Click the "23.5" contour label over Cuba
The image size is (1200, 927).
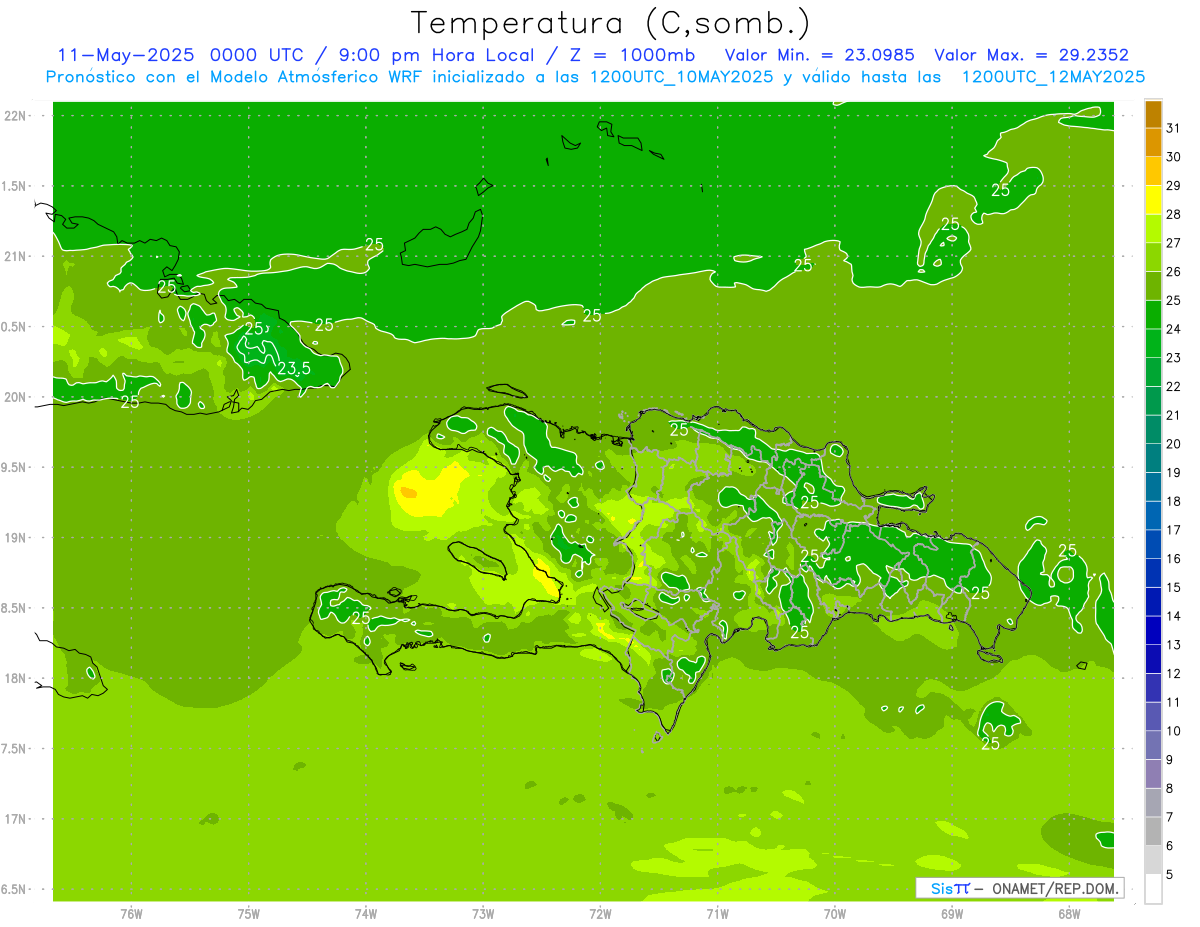click(x=293, y=368)
